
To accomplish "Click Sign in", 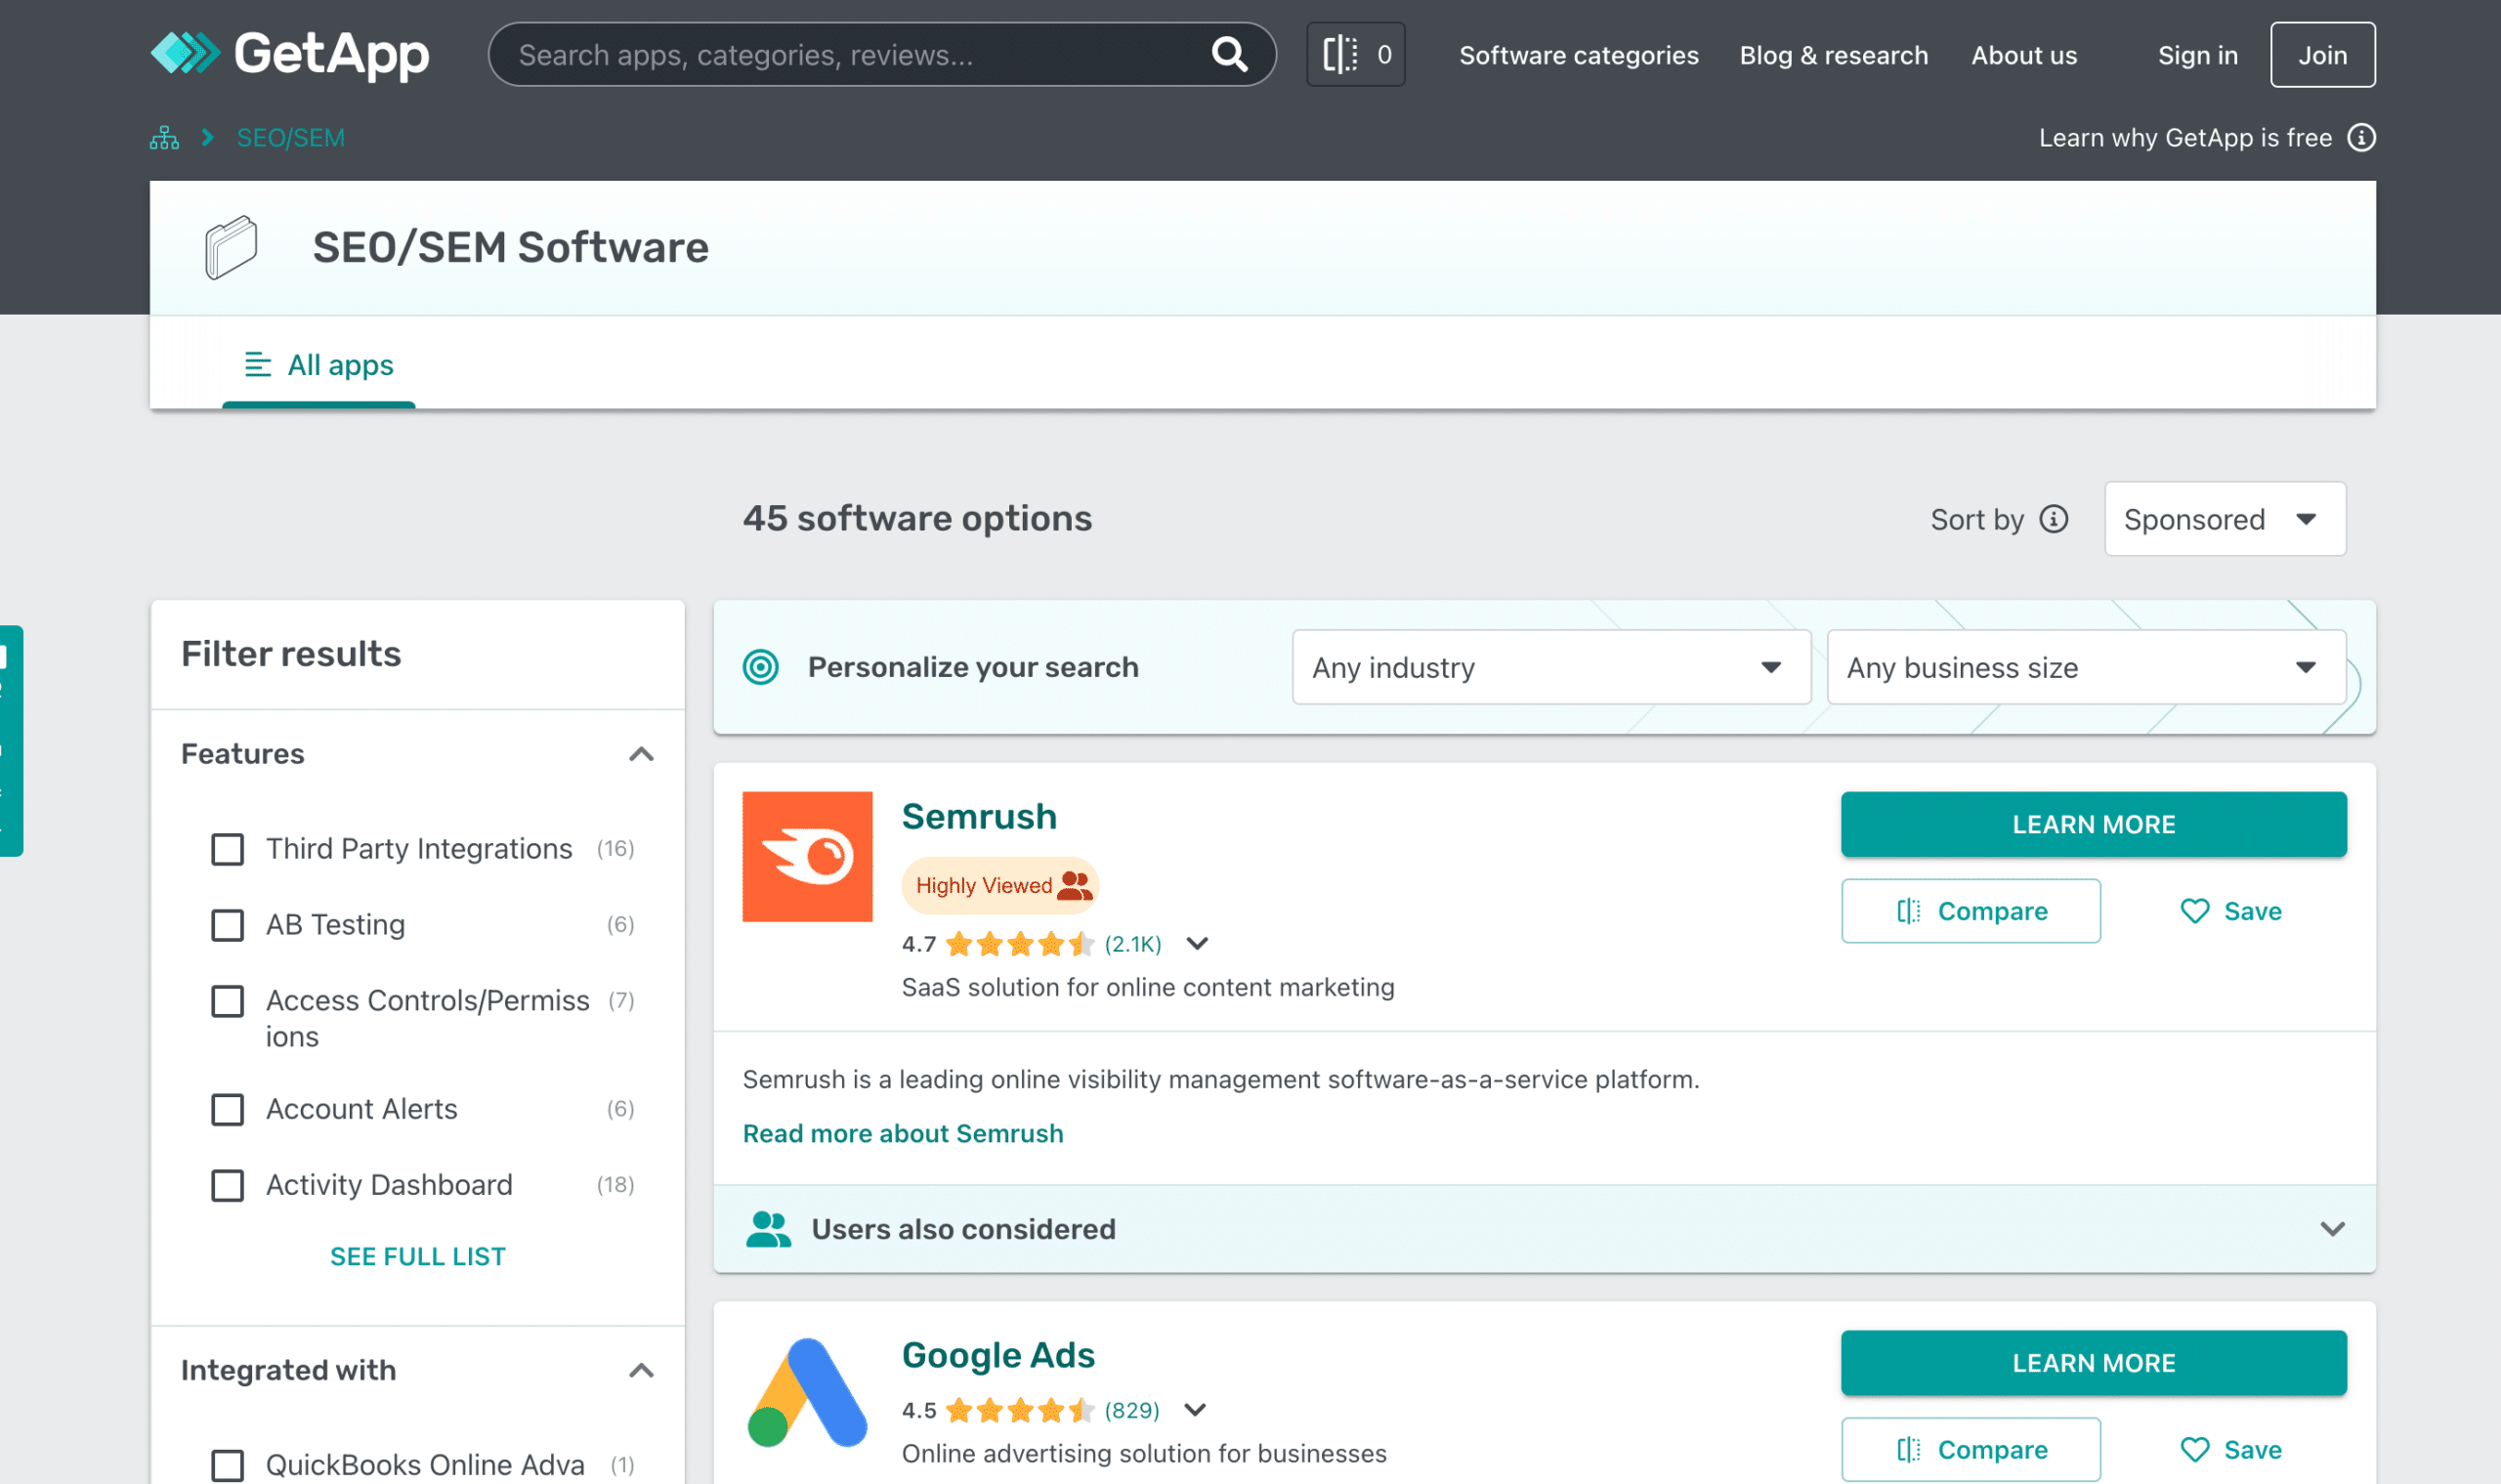I will 2197,55.
